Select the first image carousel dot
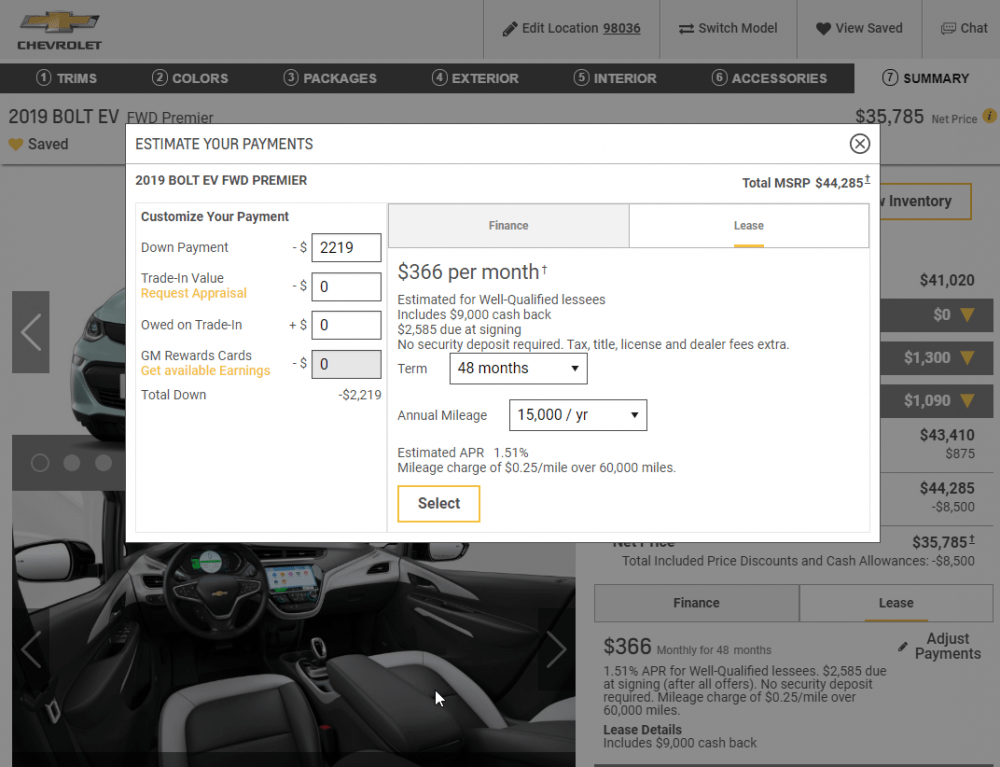1000x767 pixels. 40,463
